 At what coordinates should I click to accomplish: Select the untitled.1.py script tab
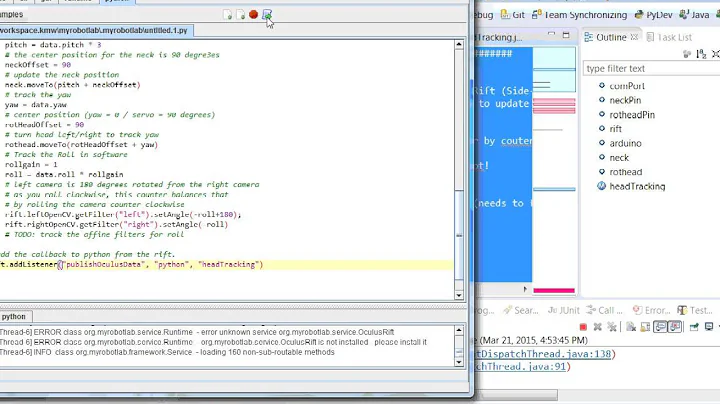[x=94, y=30]
